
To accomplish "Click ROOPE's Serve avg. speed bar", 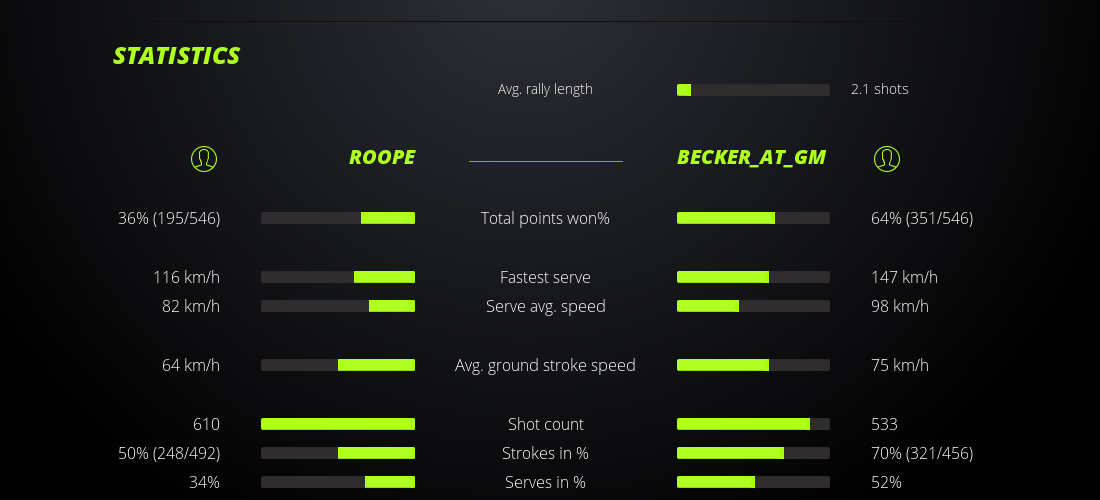I will pos(338,306).
